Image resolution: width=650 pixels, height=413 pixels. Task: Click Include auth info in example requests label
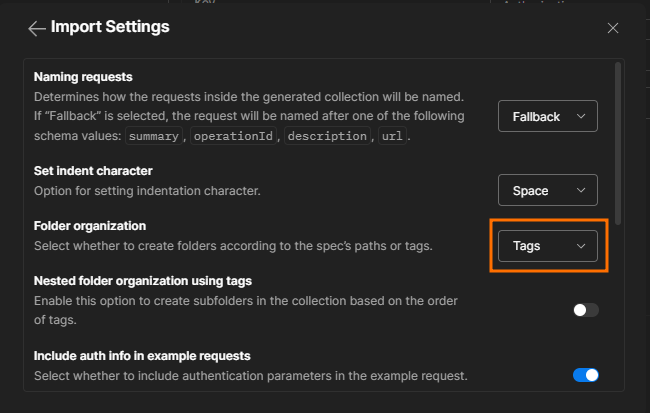142,355
